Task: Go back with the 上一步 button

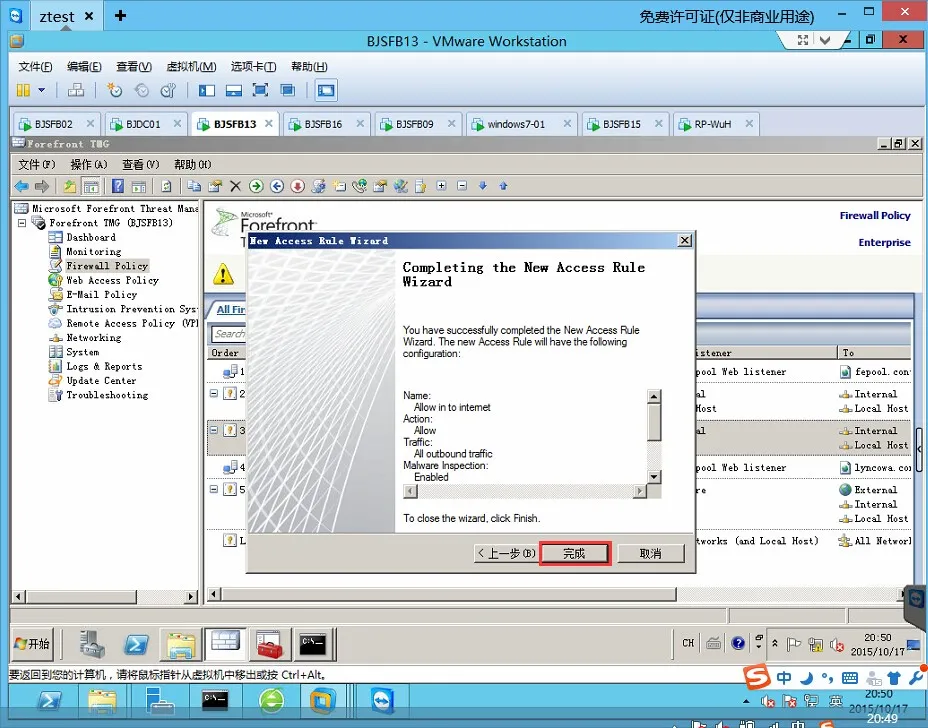Action: [x=506, y=553]
